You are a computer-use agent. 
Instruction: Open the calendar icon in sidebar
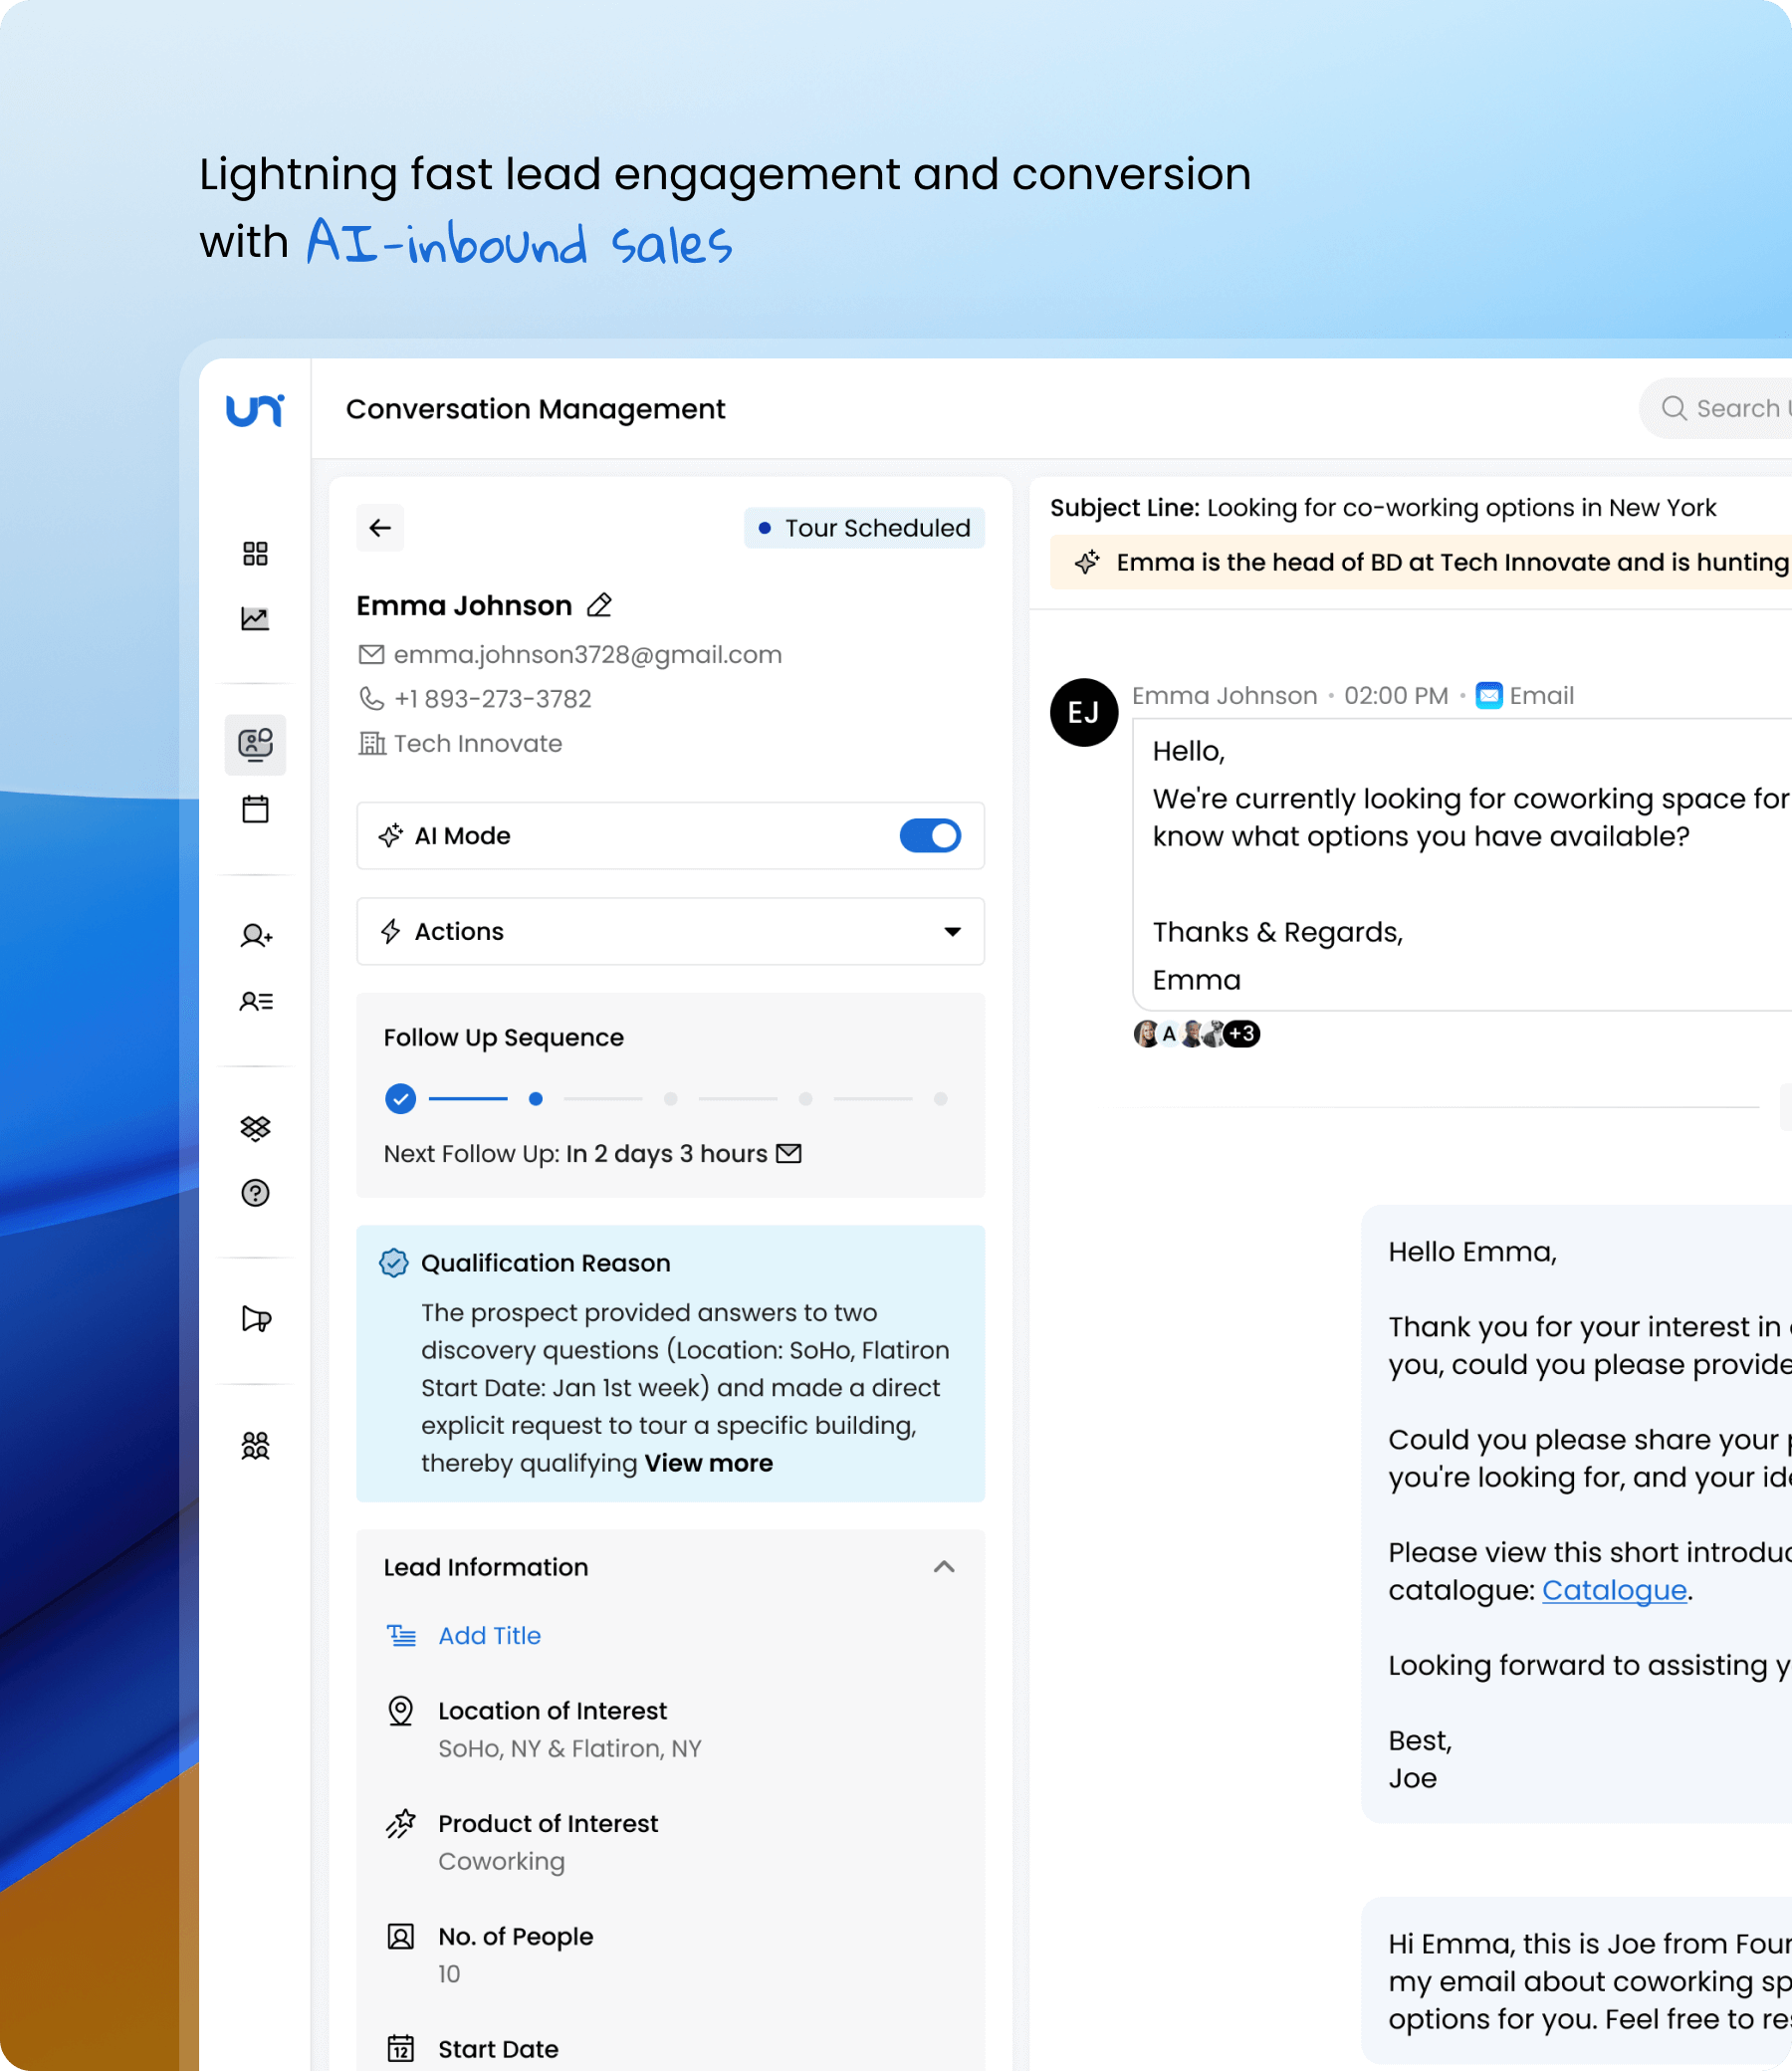pyautogui.click(x=255, y=809)
